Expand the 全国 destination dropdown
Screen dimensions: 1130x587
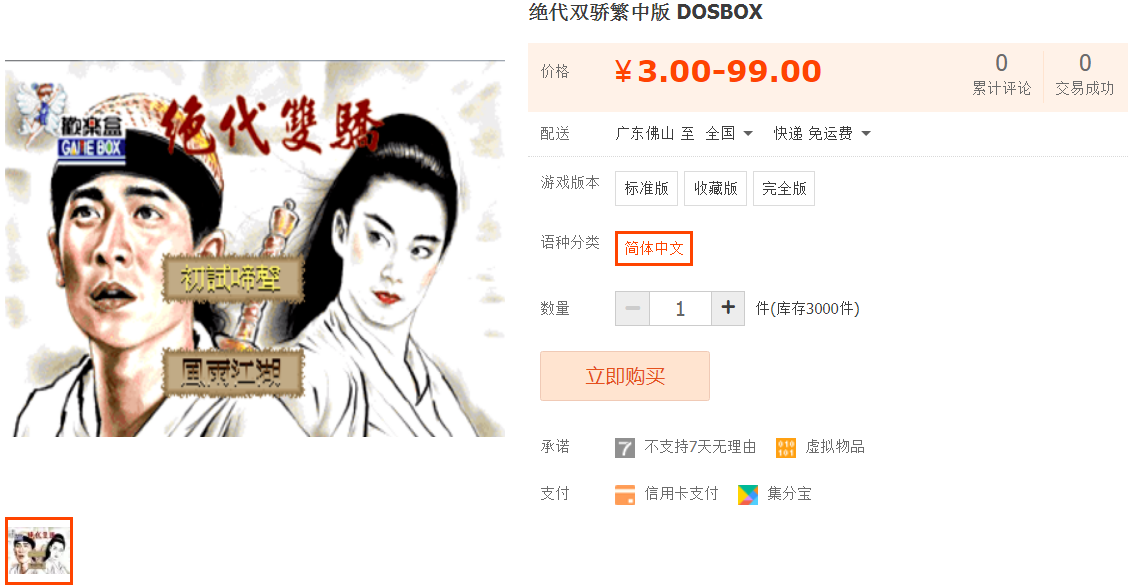[x=729, y=133]
